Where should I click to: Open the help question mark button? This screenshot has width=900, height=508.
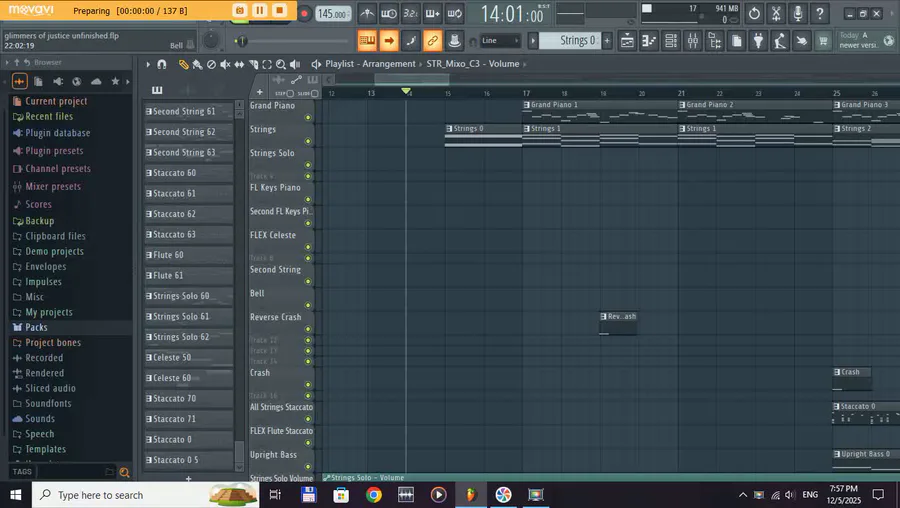coord(820,13)
